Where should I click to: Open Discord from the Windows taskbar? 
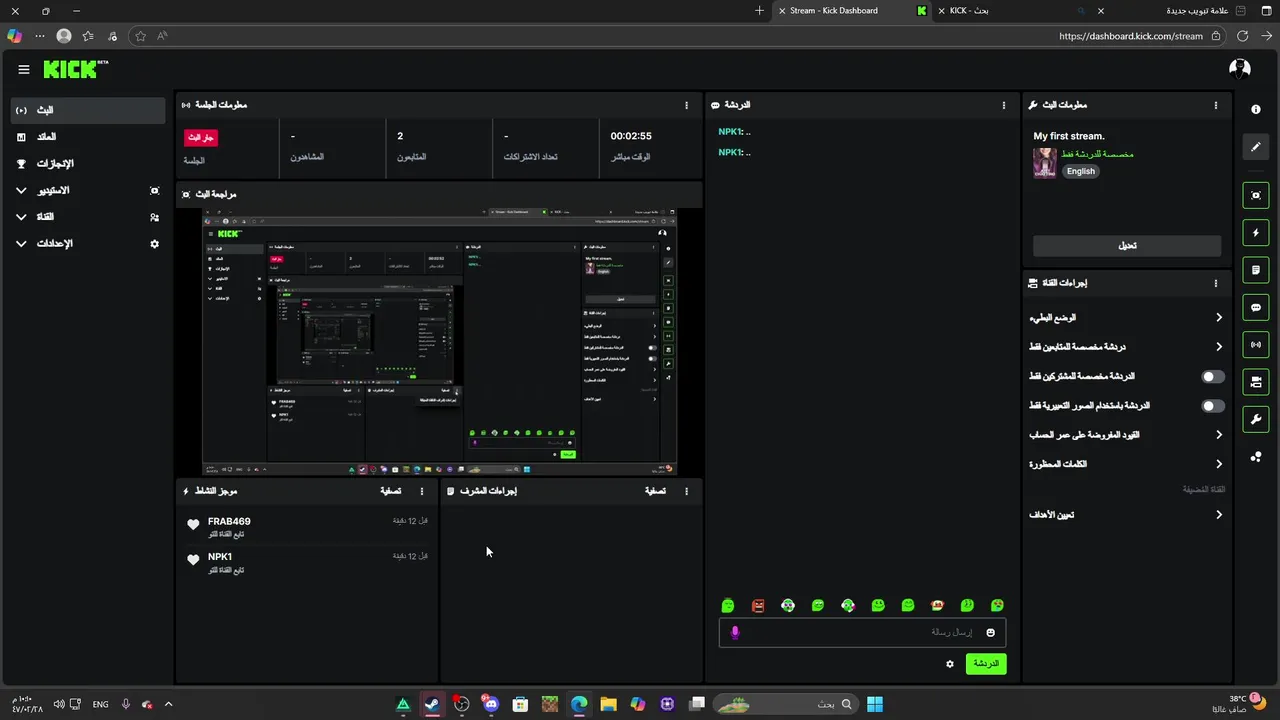point(490,704)
